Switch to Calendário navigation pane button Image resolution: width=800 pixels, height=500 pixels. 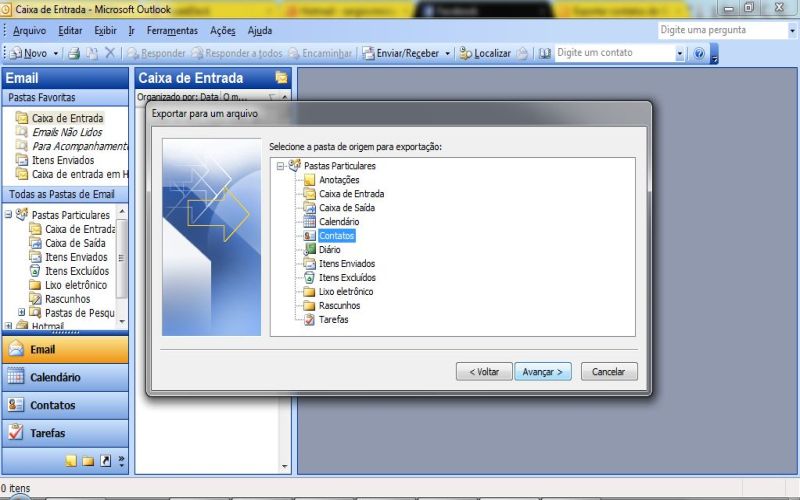(65, 378)
